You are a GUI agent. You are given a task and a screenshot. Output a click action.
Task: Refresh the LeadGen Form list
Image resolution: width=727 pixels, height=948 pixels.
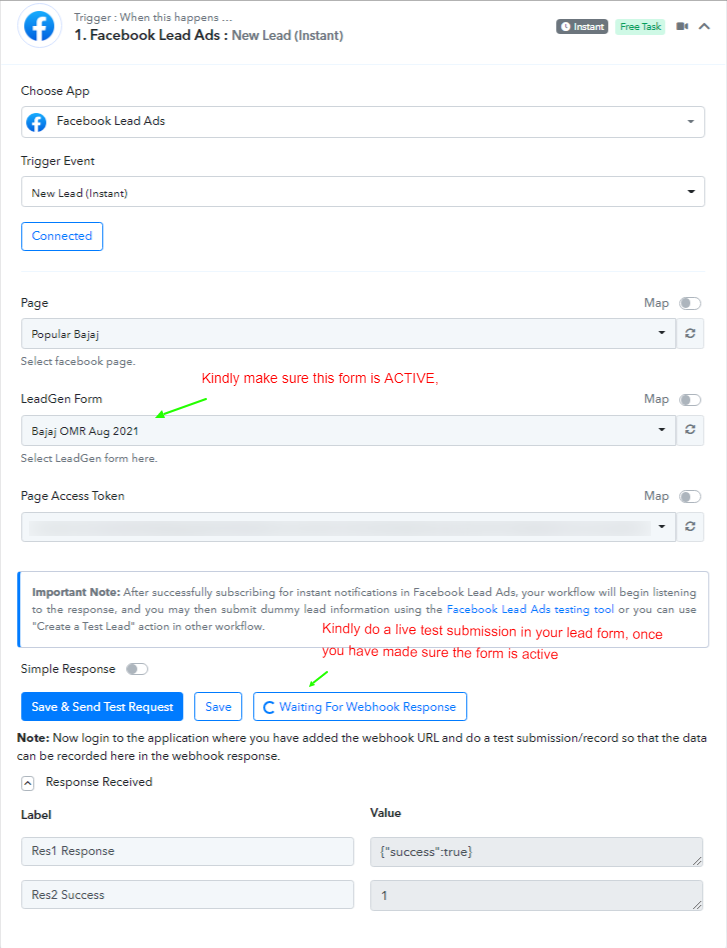[x=690, y=430]
